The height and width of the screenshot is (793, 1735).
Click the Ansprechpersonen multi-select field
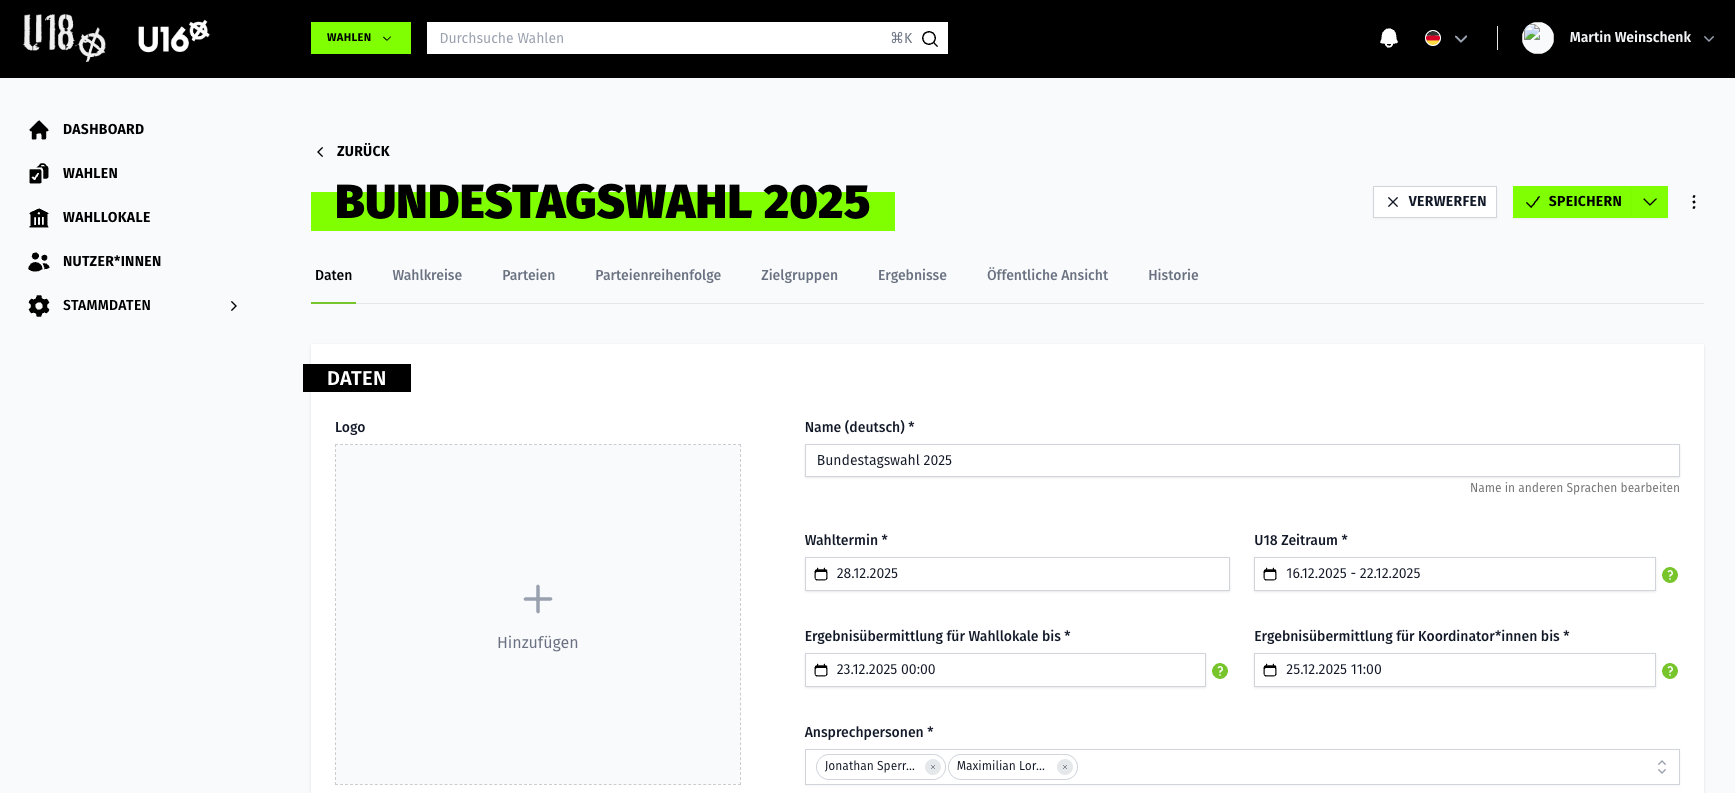tap(1242, 767)
